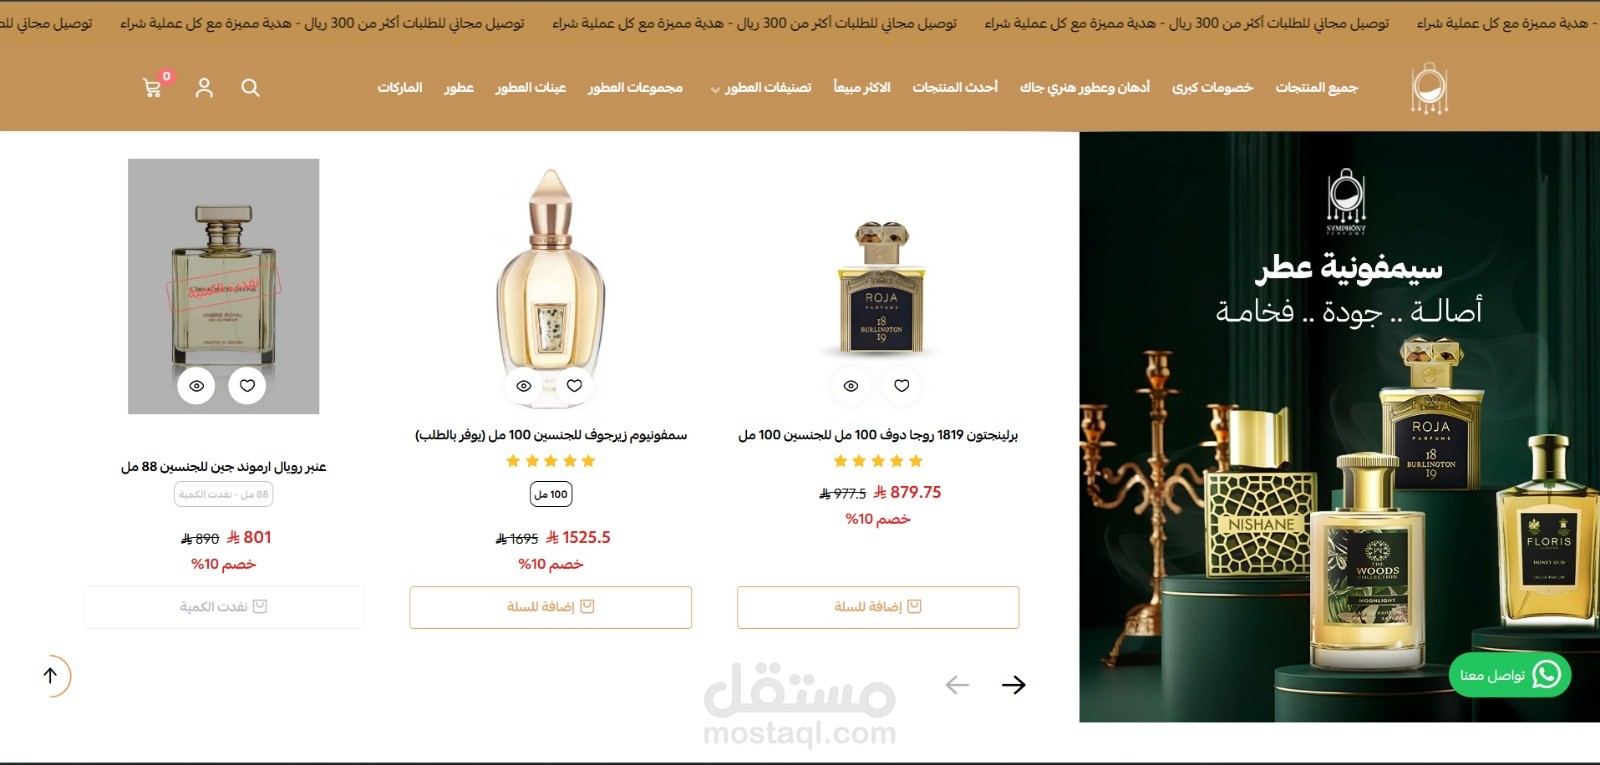This screenshot has width=1600, height=765.
Task: Add Roja Burlington perfume to wishlist heart
Action: 901,386
